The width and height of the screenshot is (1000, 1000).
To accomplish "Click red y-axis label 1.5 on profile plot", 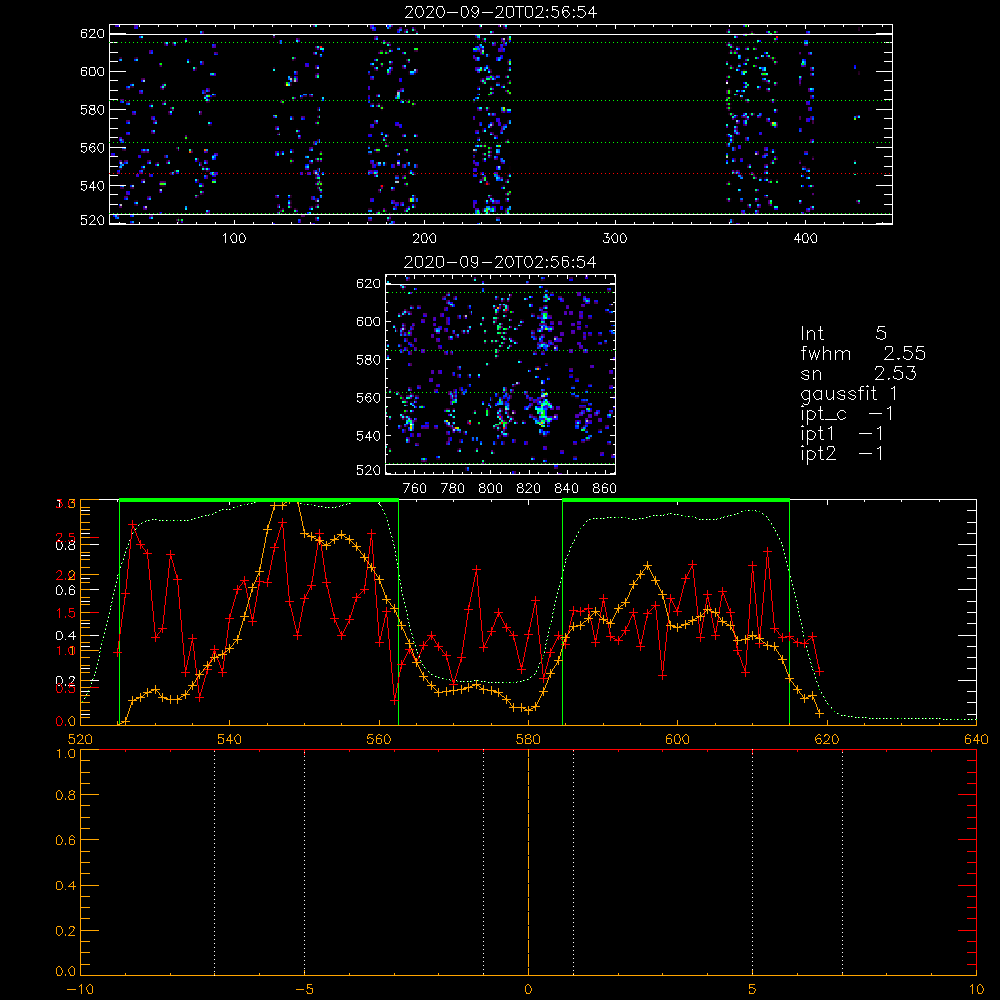I will [x=66, y=614].
